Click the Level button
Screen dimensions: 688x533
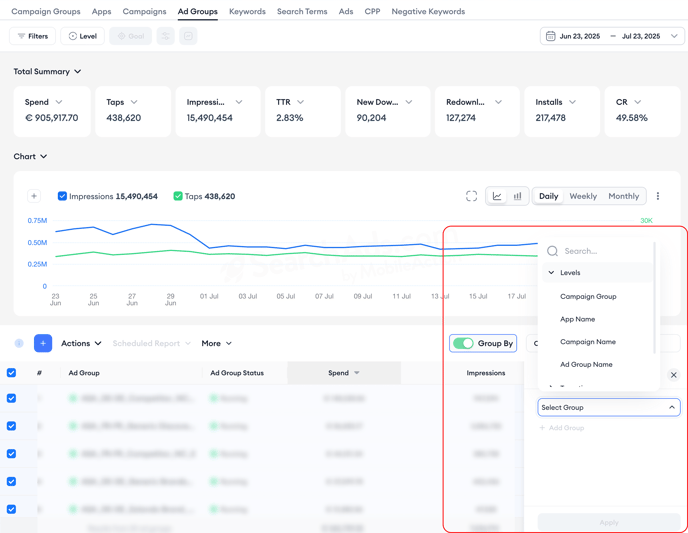tap(82, 36)
